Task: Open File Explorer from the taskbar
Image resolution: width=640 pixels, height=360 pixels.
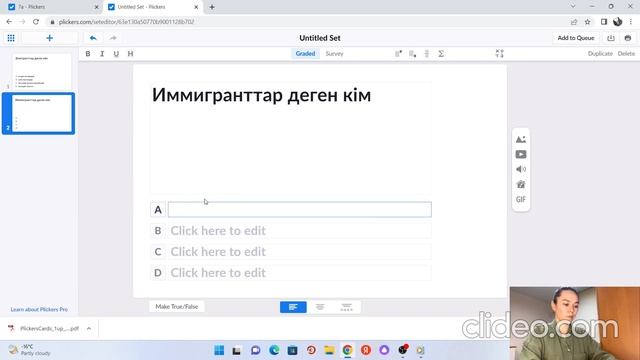Action: pyautogui.click(x=329, y=350)
